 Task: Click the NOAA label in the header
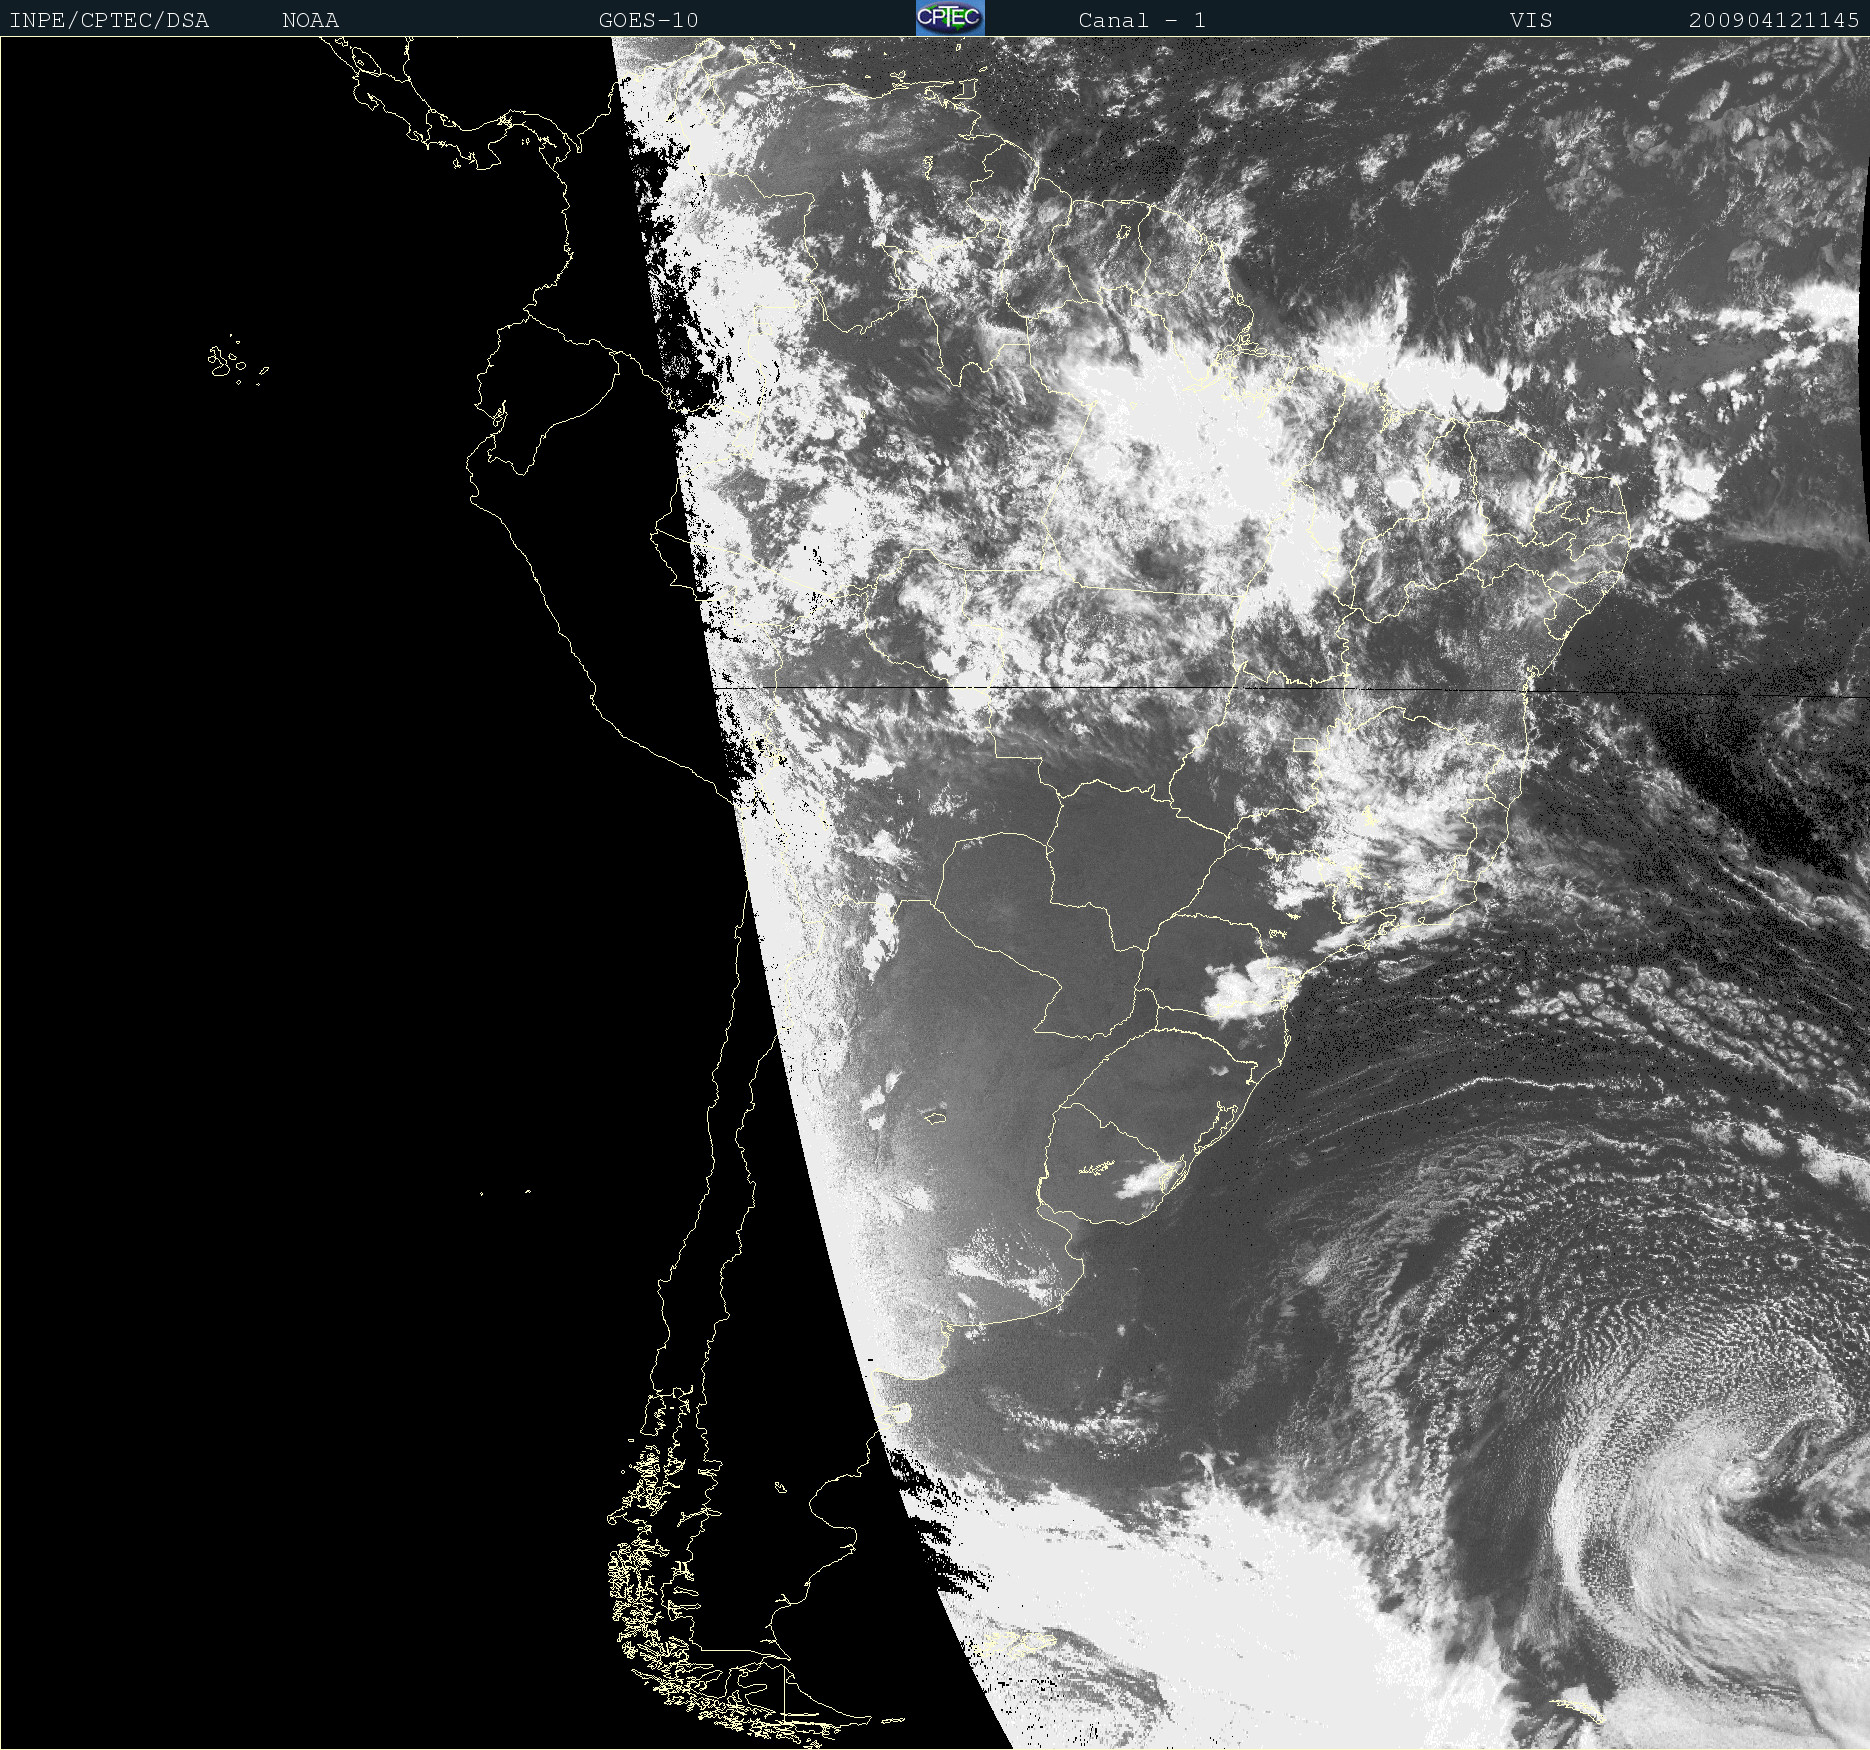(311, 20)
